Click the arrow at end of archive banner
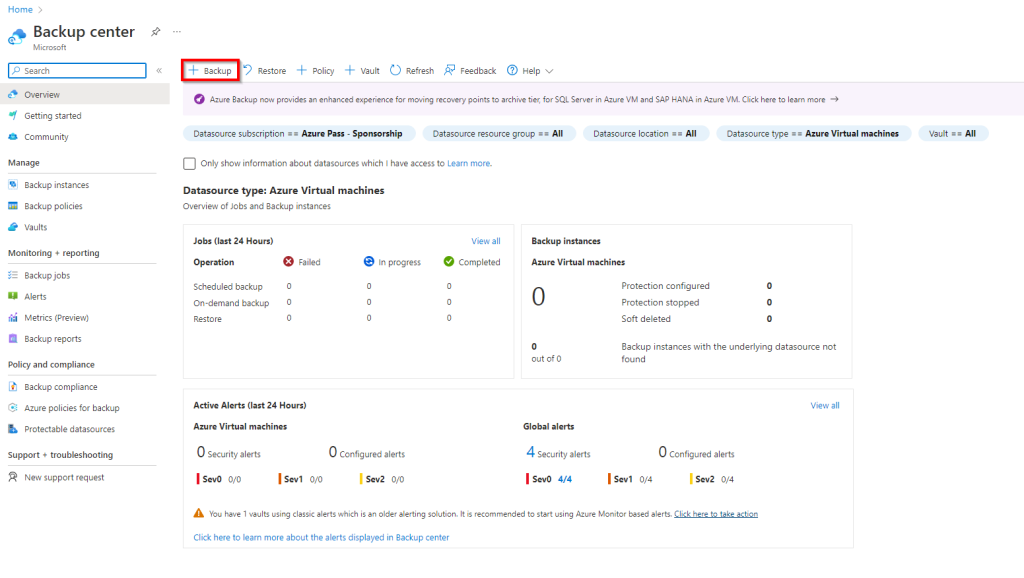1024x578 pixels. click(835, 99)
